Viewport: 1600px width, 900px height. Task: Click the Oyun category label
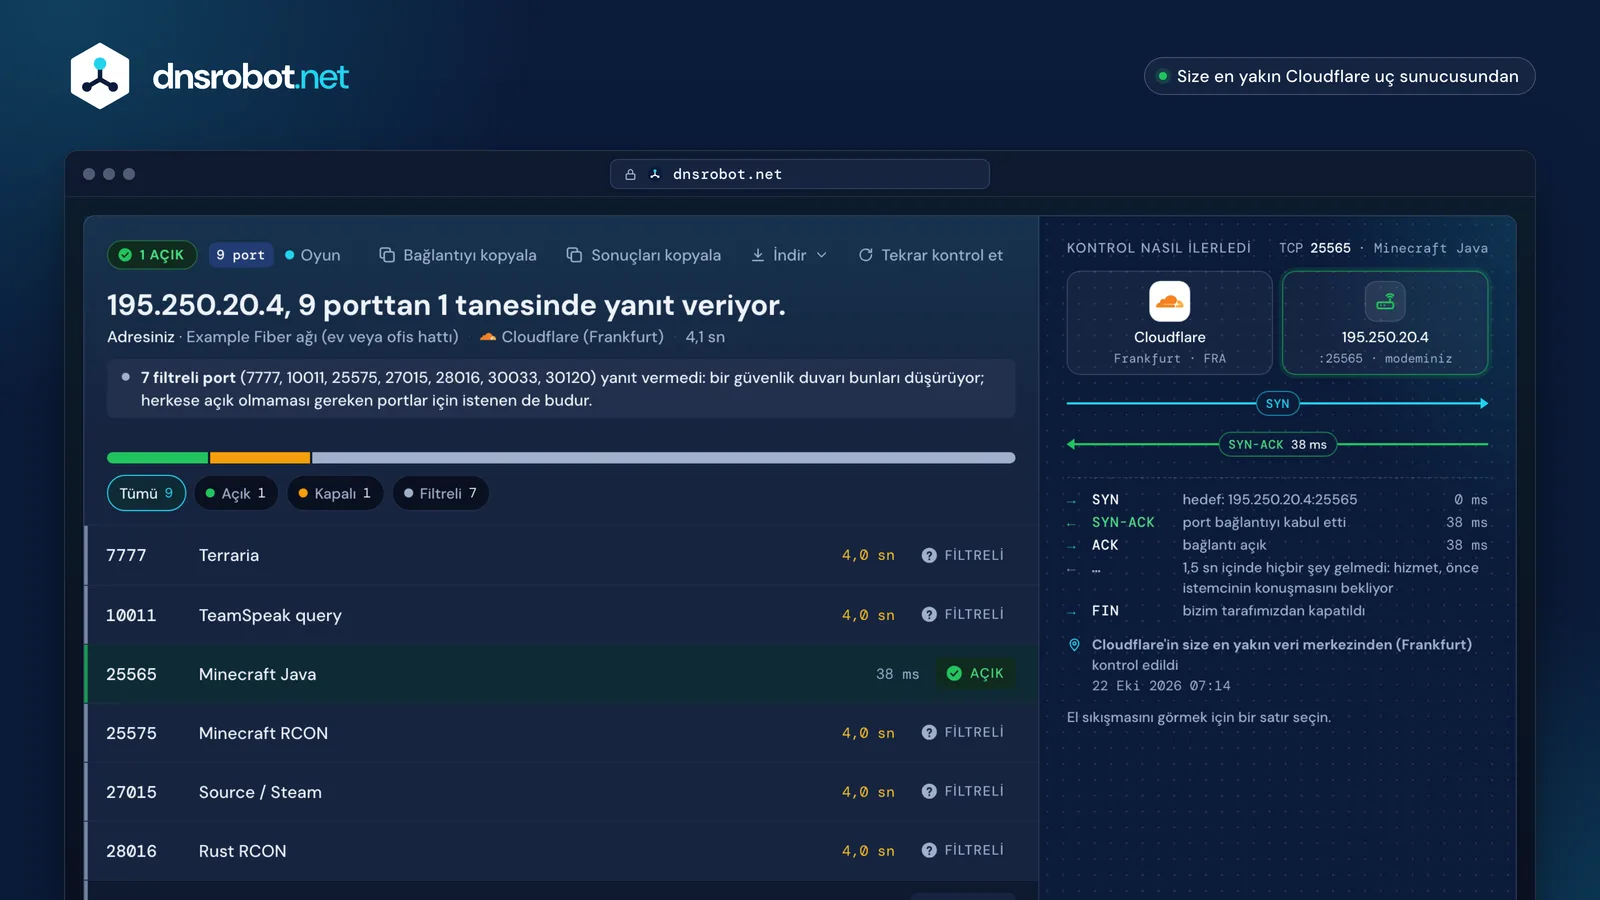click(x=313, y=255)
